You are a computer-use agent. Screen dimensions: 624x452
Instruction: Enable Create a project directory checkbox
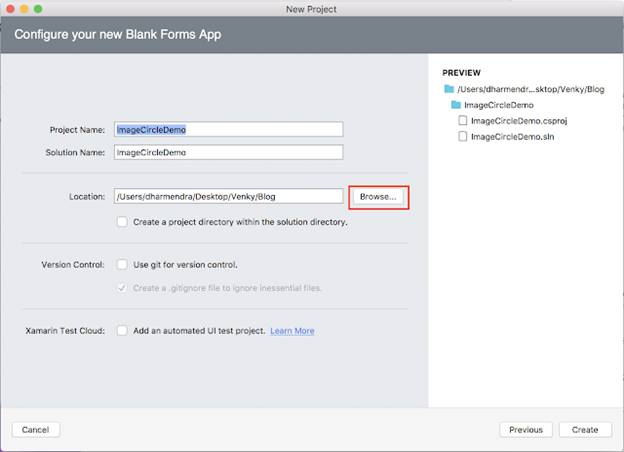pyautogui.click(x=122, y=222)
